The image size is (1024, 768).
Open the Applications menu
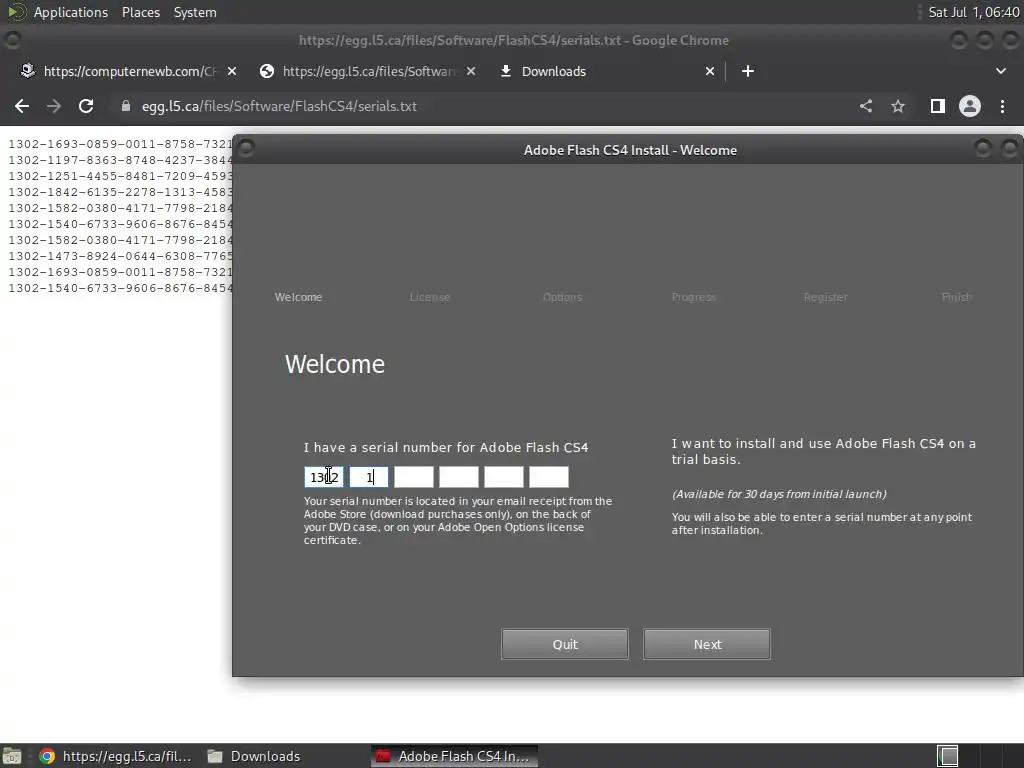click(x=71, y=12)
